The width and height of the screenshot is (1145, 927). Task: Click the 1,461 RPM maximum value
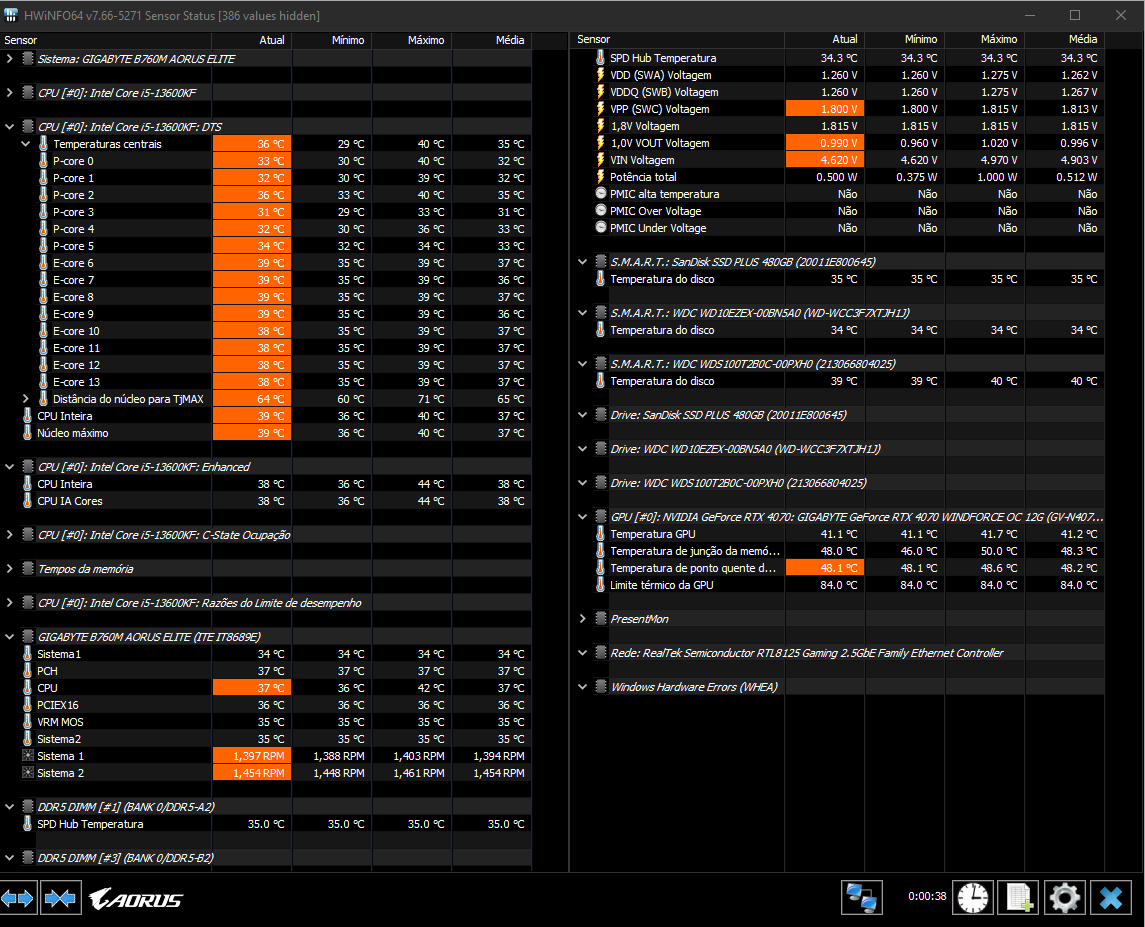click(x=418, y=773)
